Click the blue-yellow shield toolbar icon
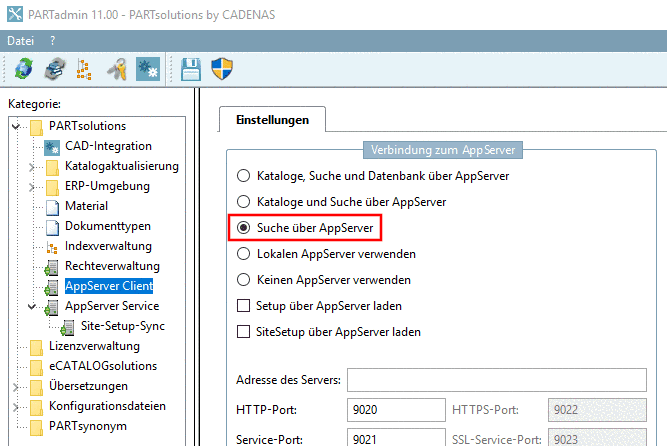Viewport: 667px width, 446px height. pyautogui.click(x=222, y=68)
